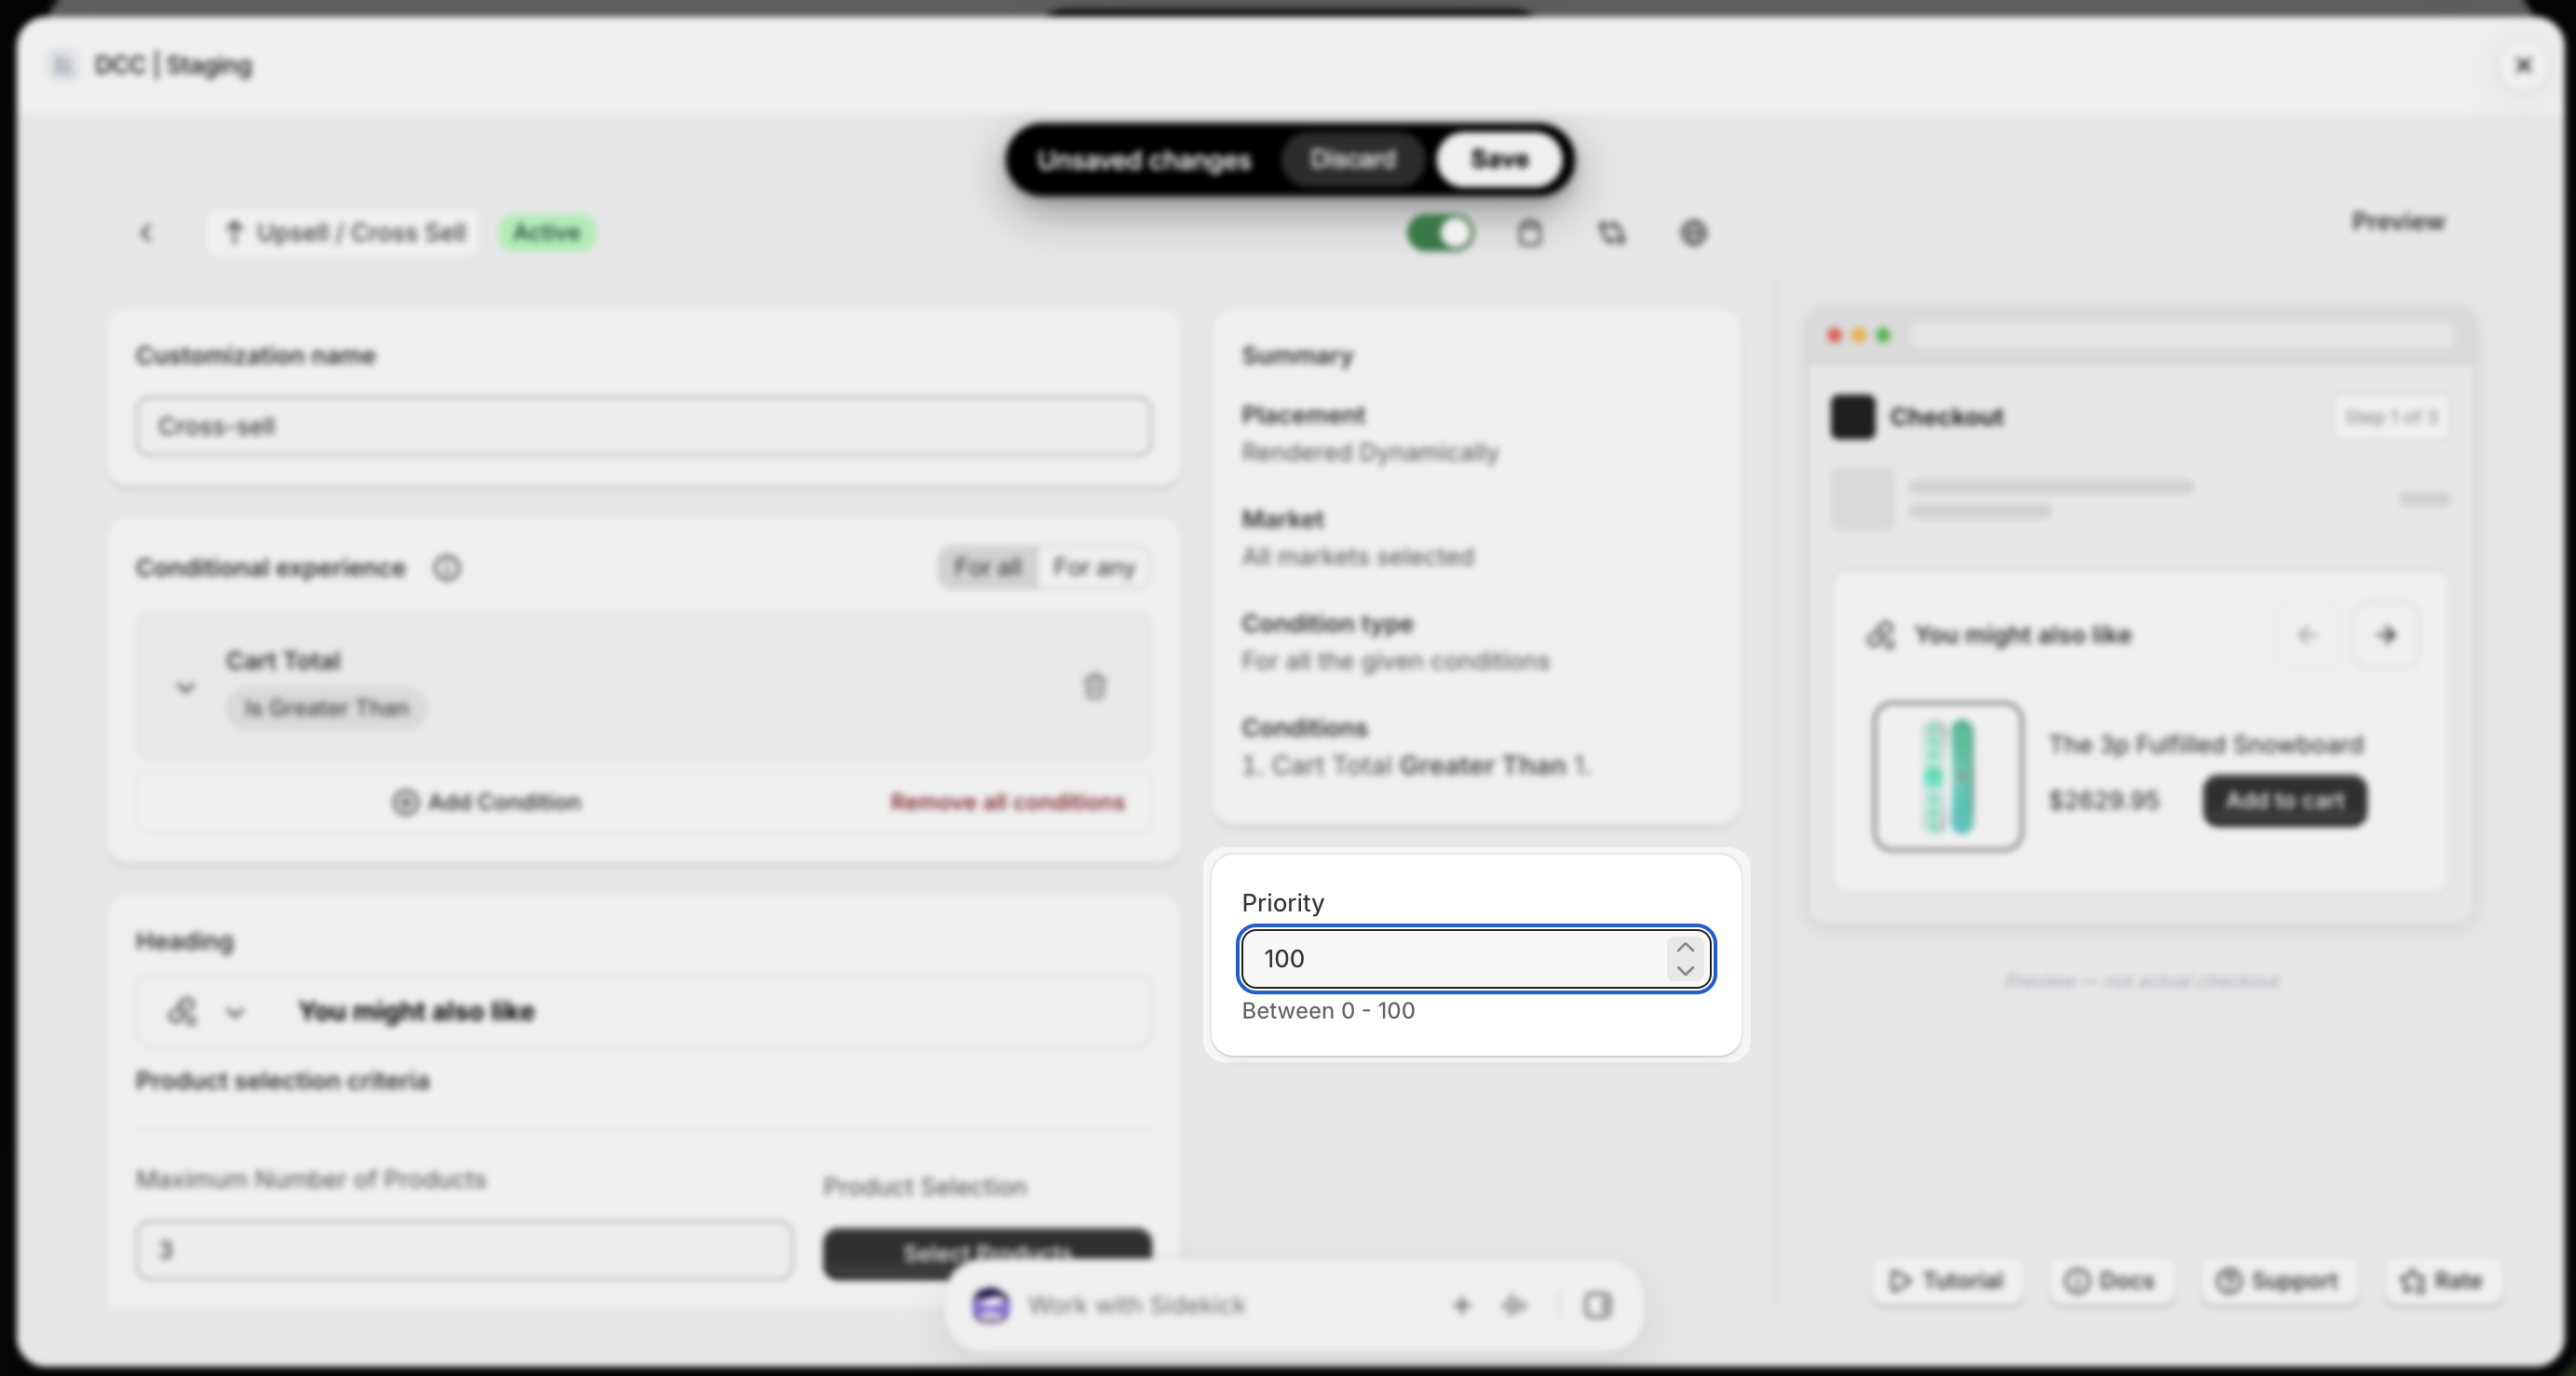Viewport: 2576px width, 1376px height.
Task: Select the For any condition mode
Action: tap(1093, 568)
